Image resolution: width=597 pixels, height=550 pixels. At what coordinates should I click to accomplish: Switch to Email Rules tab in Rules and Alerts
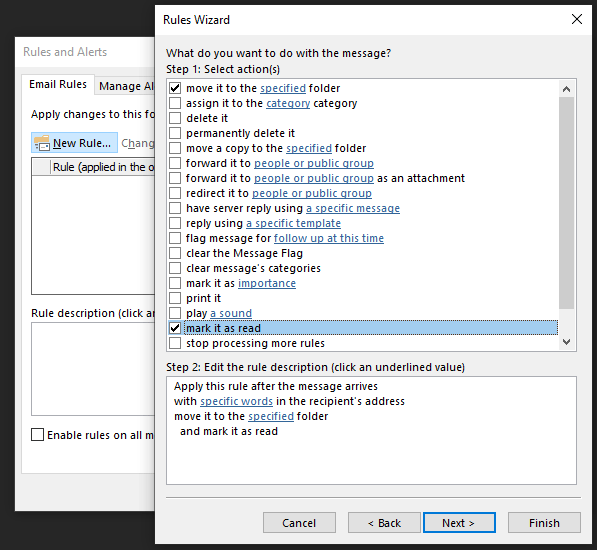(58, 84)
